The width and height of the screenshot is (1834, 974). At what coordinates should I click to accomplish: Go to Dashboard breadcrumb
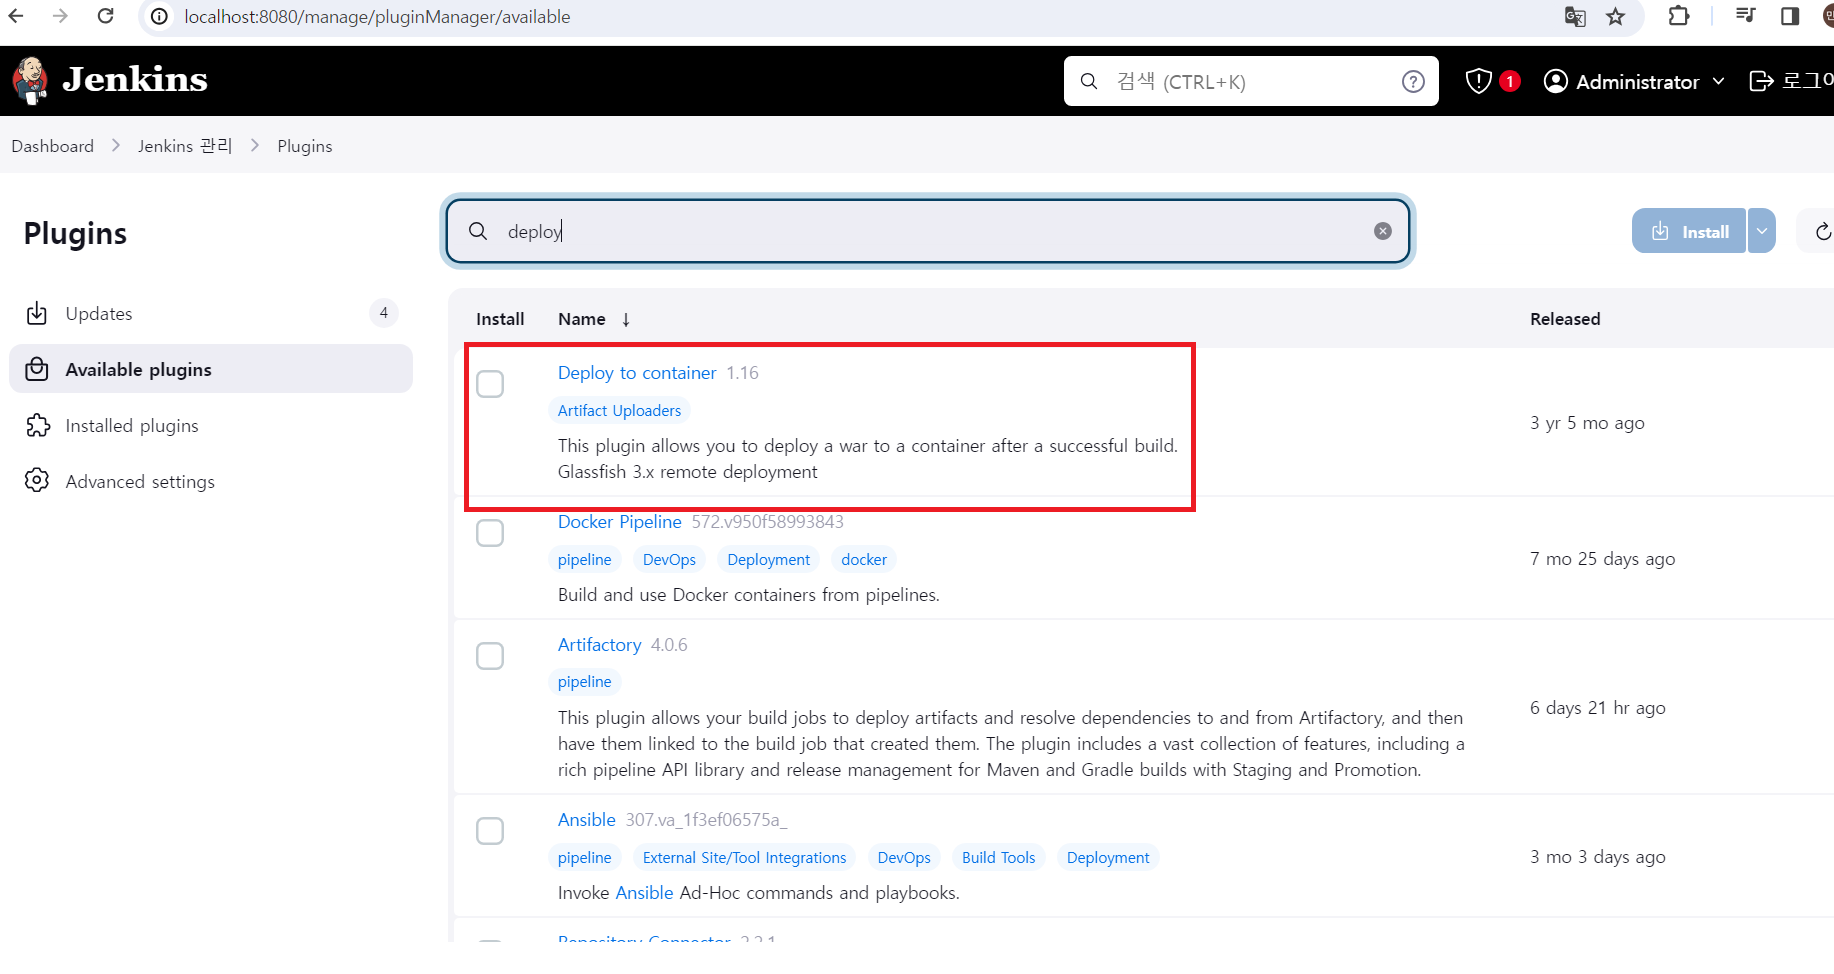(52, 146)
